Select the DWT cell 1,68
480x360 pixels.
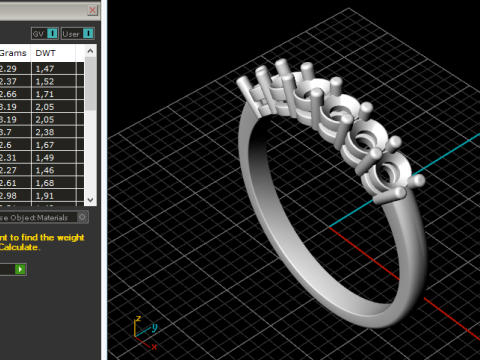coord(54,183)
